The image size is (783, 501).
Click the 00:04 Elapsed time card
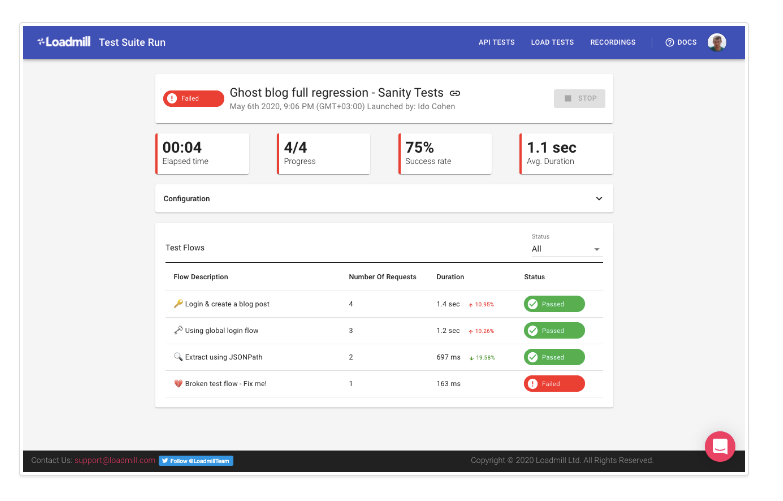point(202,154)
